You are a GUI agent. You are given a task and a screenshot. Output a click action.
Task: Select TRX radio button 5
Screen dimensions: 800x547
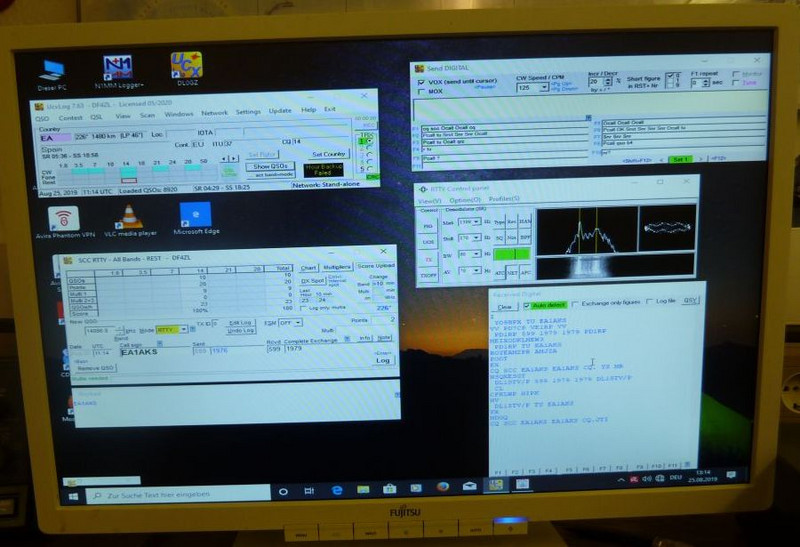369,169
